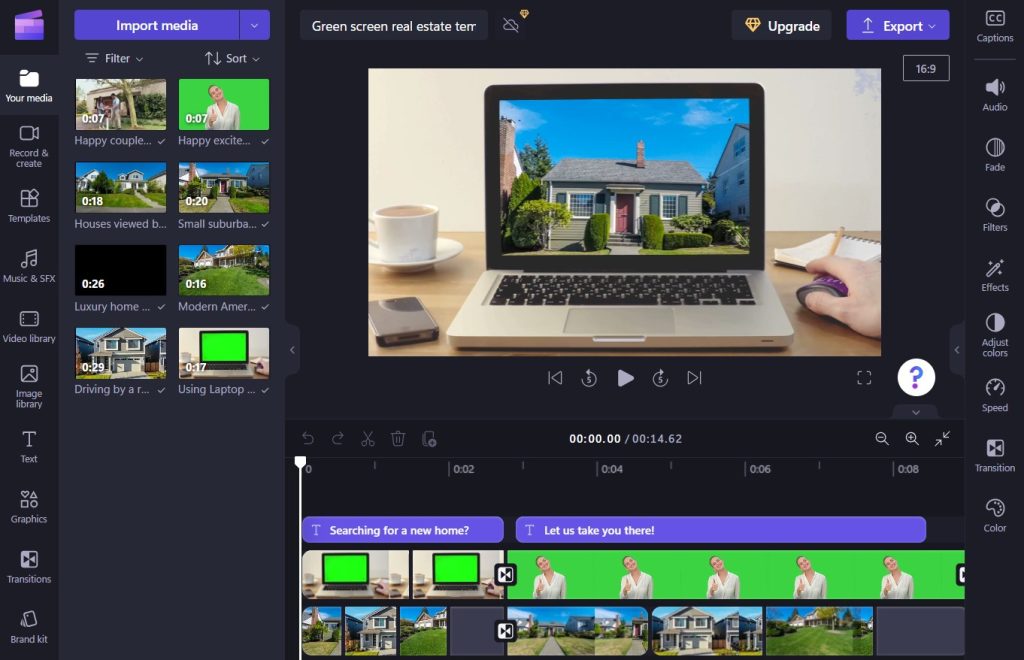Expand Import media dropdown arrow
Viewport: 1024px width, 660px height.
click(255, 25)
